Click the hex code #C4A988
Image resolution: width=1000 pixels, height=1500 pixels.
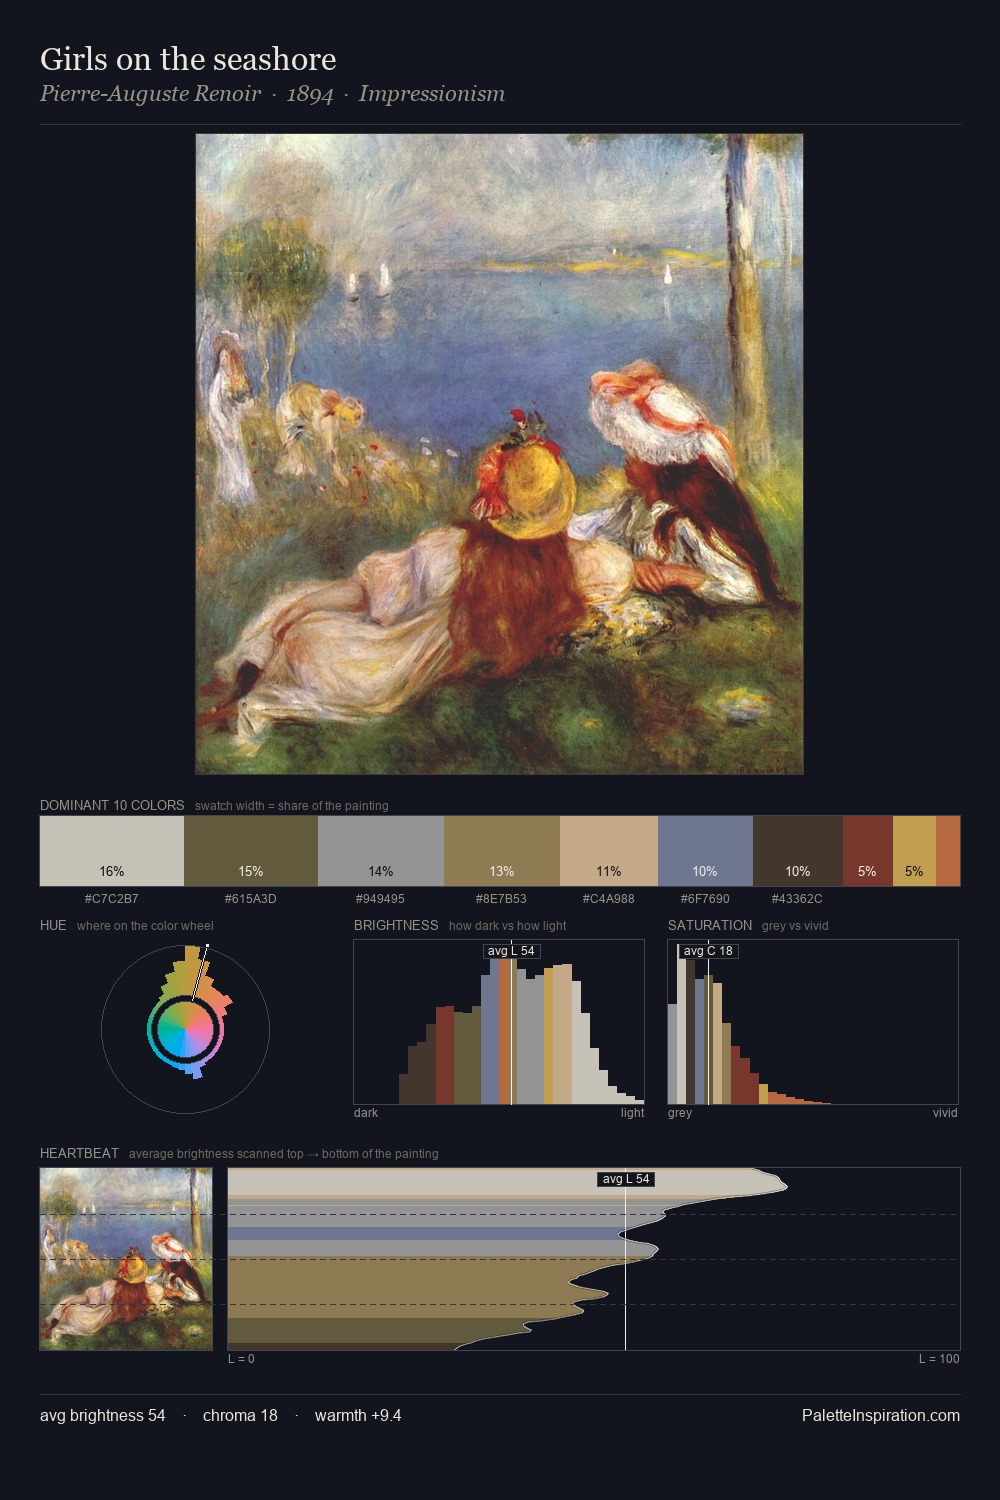(x=609, y=899)
